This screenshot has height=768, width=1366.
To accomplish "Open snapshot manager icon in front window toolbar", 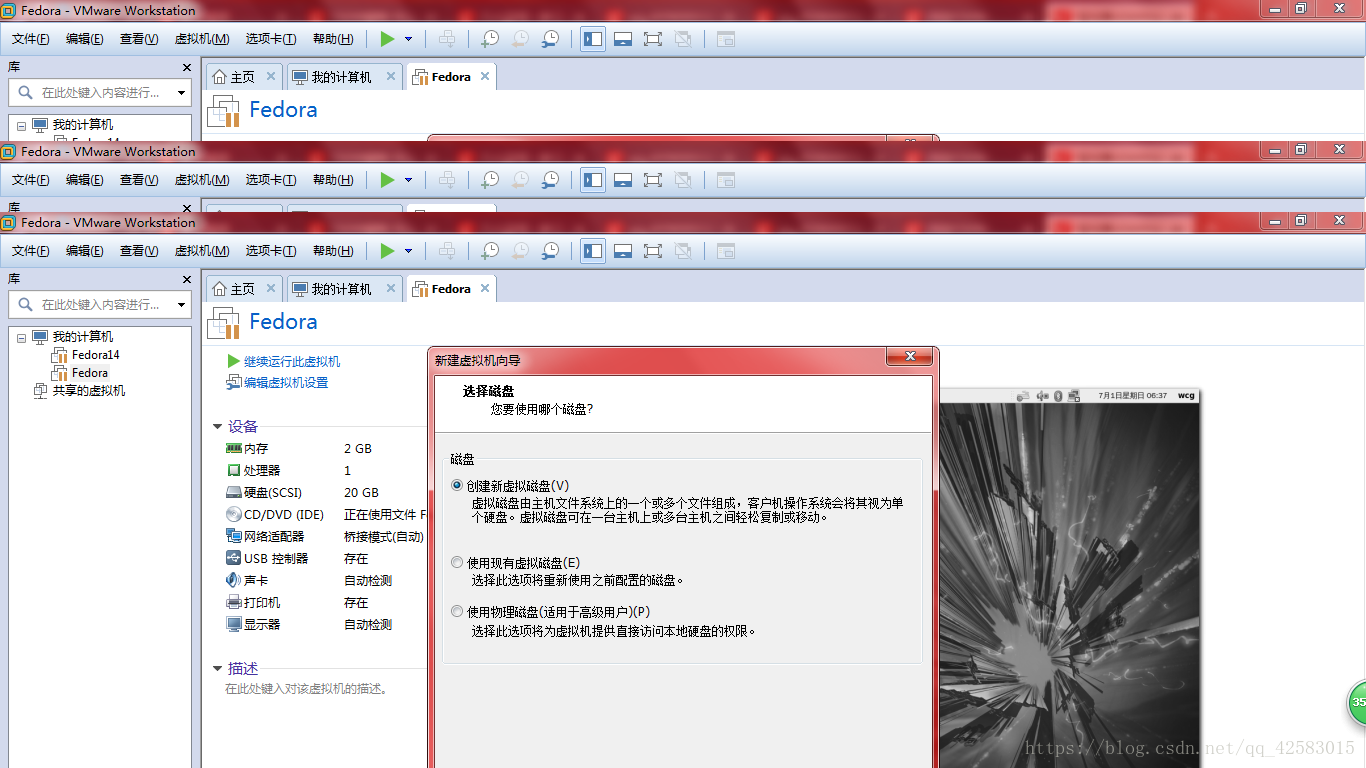I will pos(551,251).
